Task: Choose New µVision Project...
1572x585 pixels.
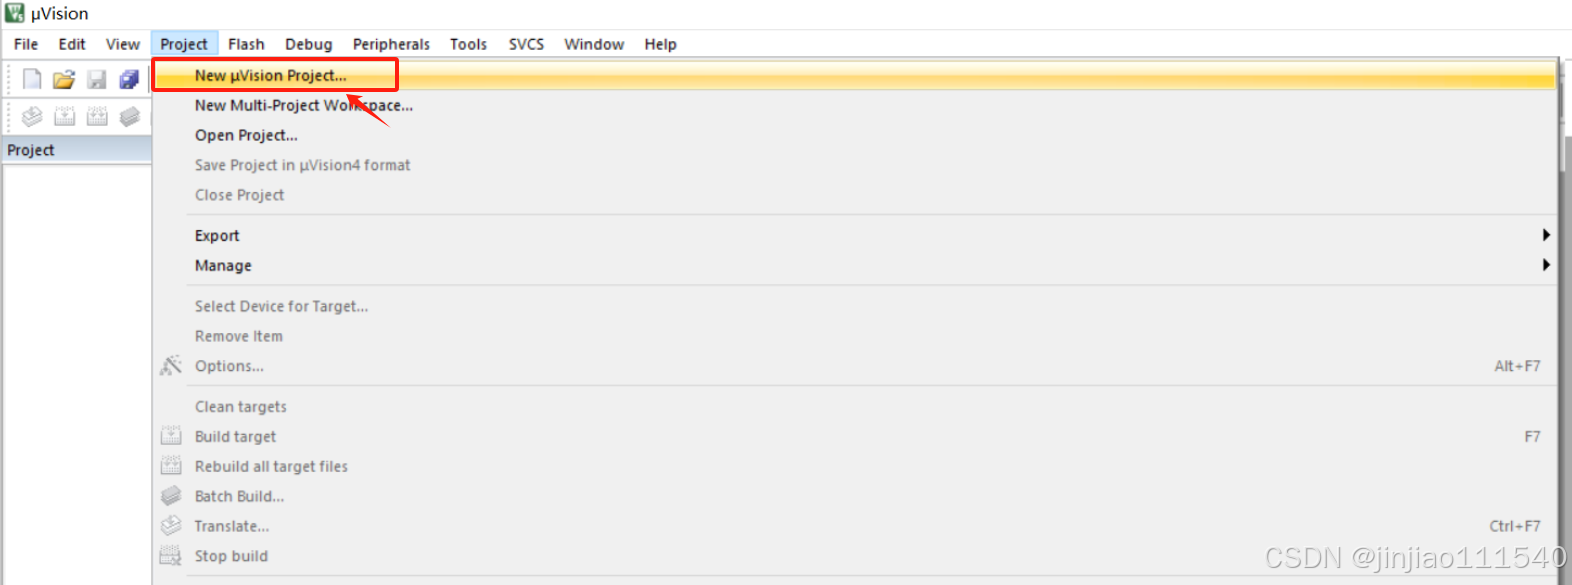Action: [855, 75]
